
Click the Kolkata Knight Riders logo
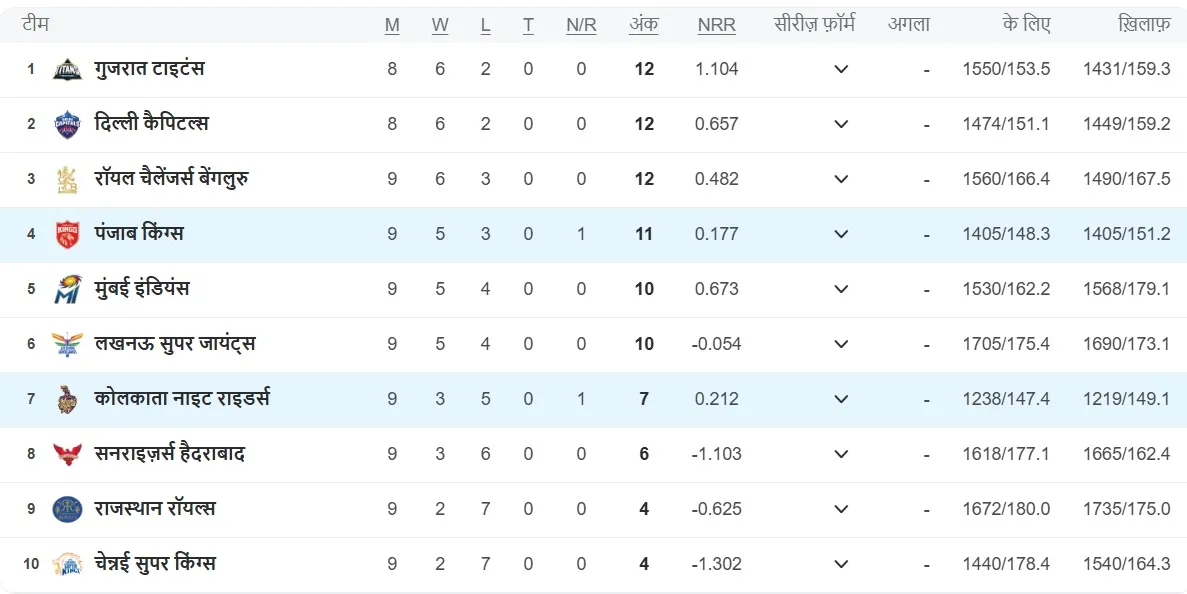[x=67, y=399]
